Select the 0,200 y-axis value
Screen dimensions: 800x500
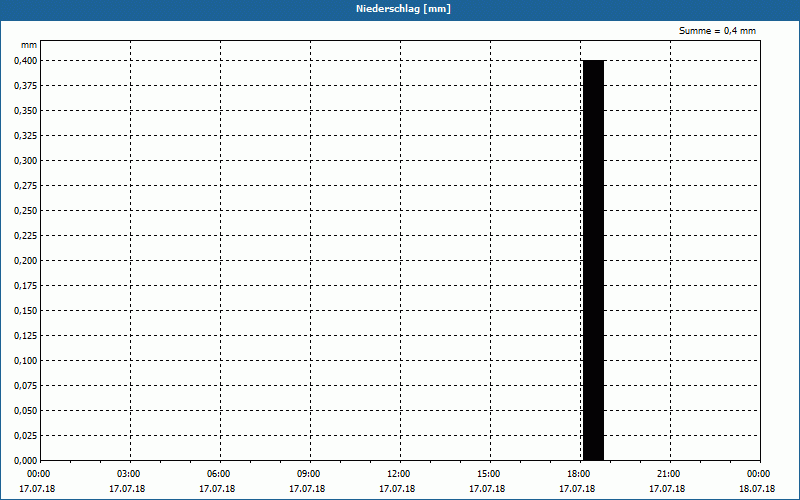tap(26, 261)
